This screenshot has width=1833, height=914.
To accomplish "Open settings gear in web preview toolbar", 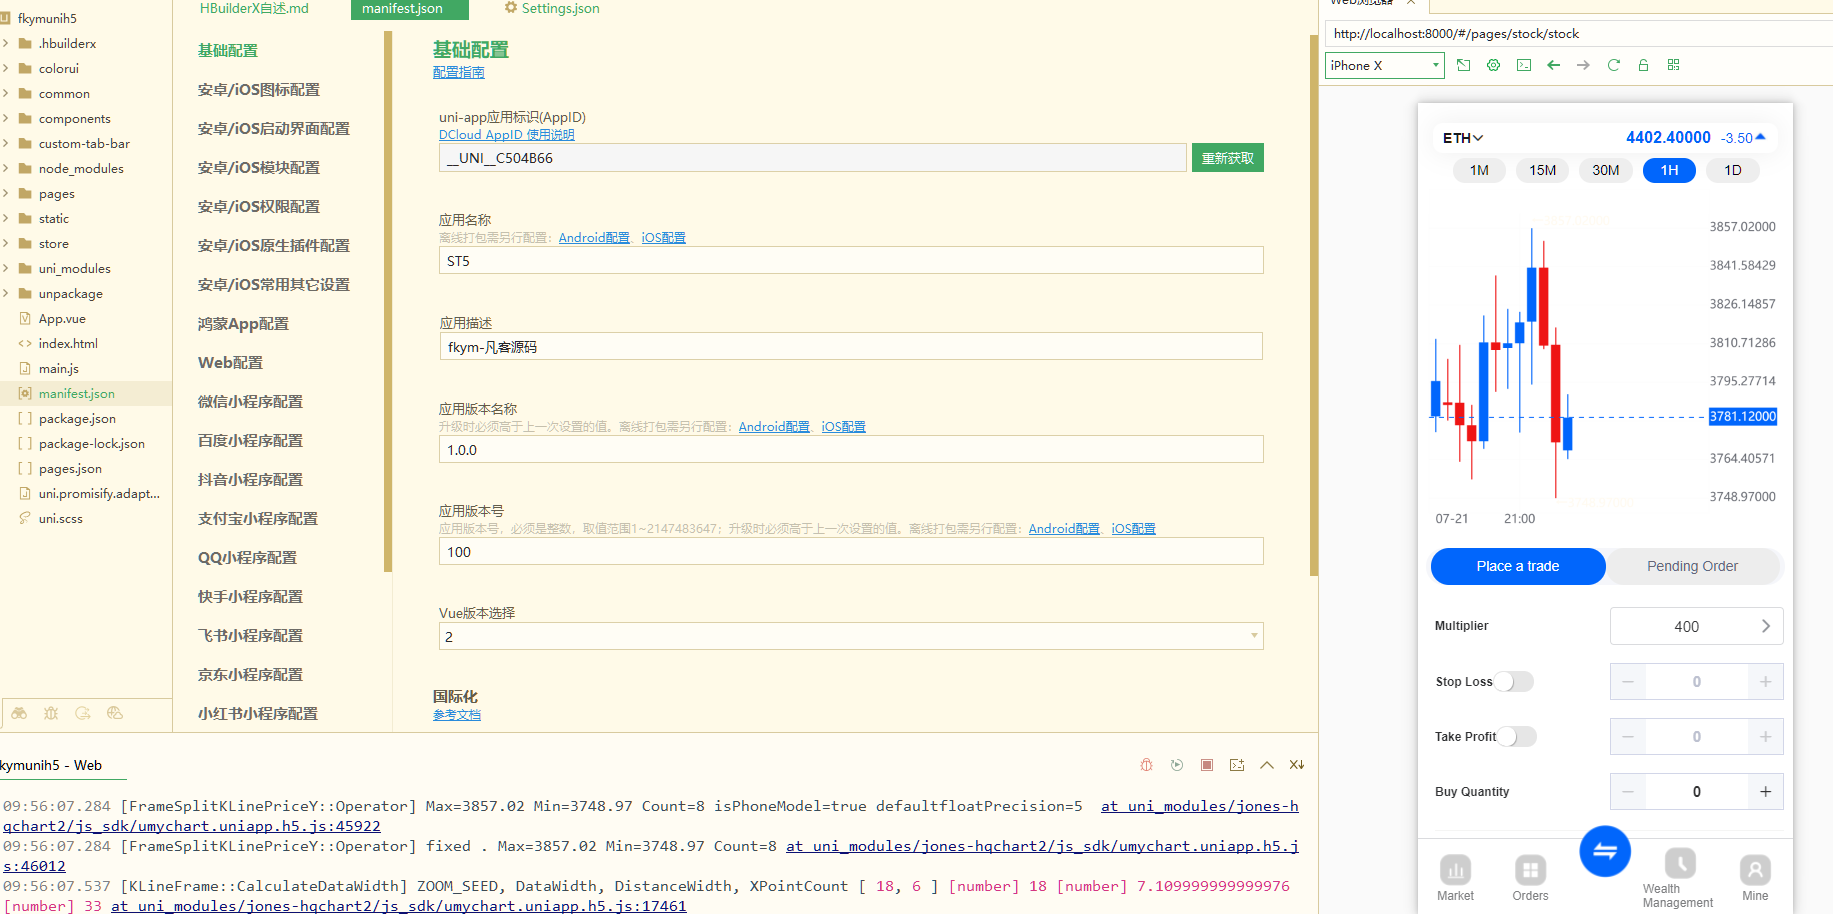I will click(x=1493, y=65).
